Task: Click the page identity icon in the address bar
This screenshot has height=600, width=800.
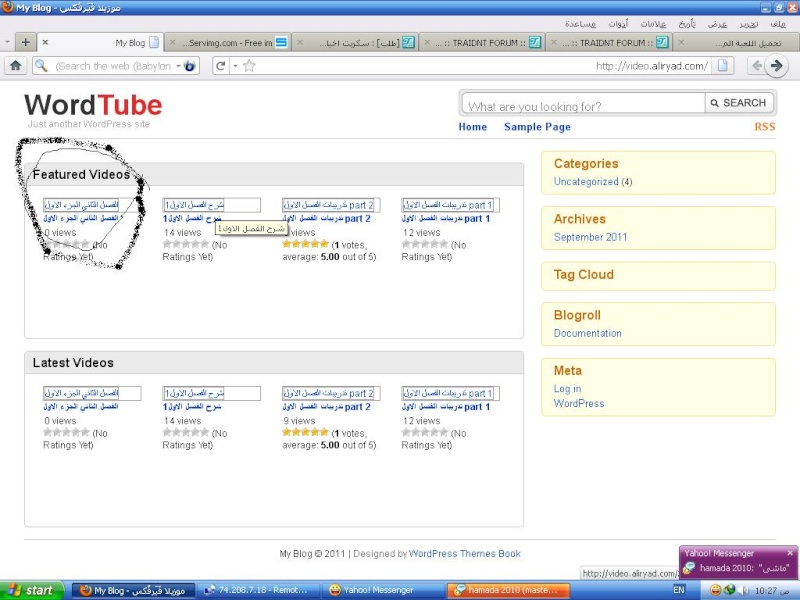Action: pos(722,66)
